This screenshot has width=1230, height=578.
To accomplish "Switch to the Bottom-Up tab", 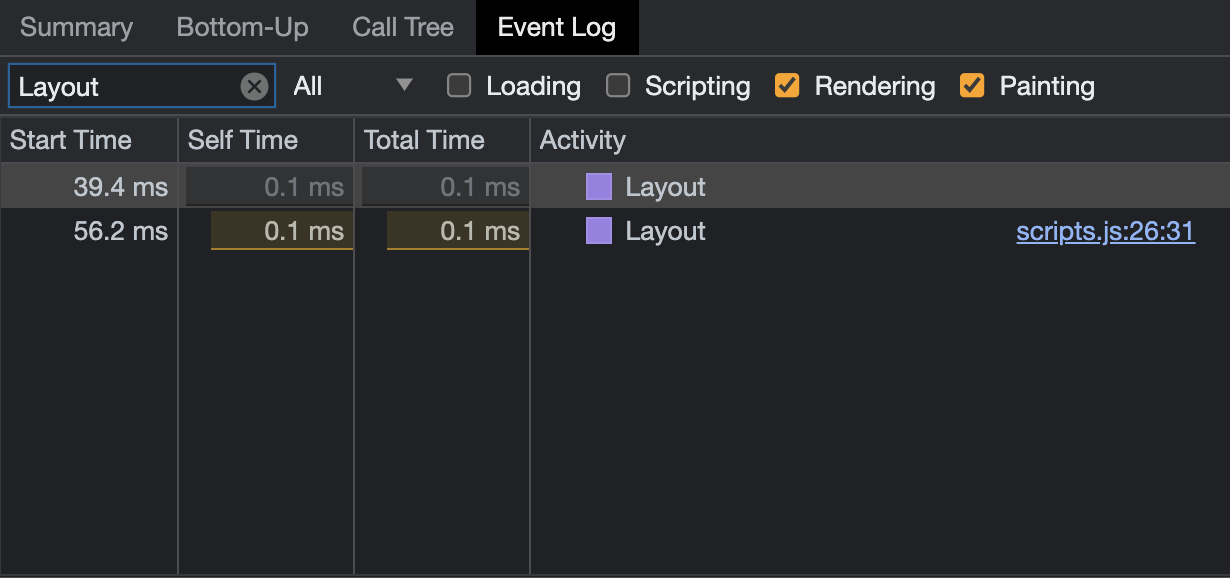I will (242, 27).
